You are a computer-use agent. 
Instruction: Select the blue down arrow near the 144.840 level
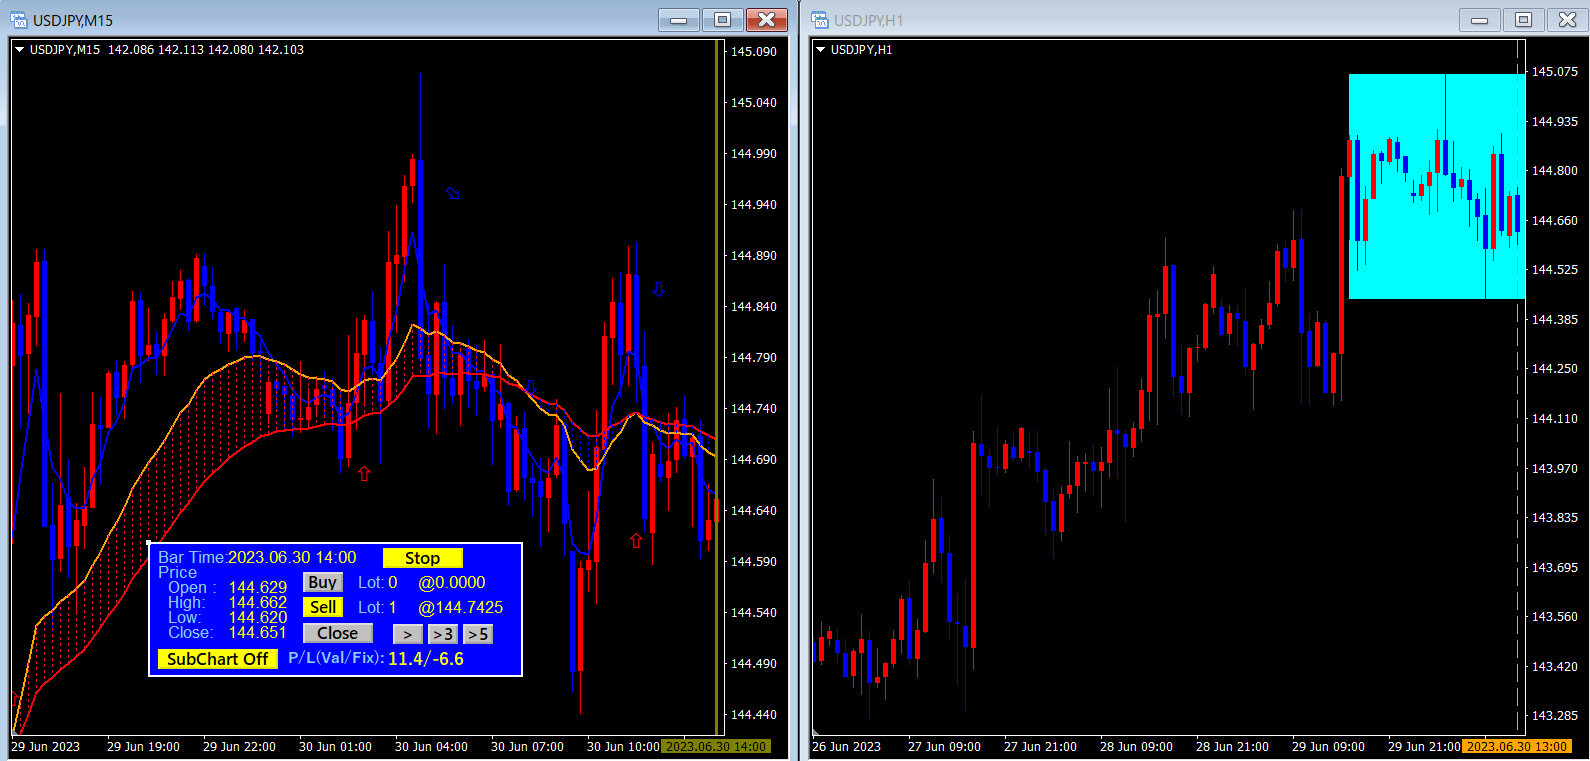click(658, 290)
